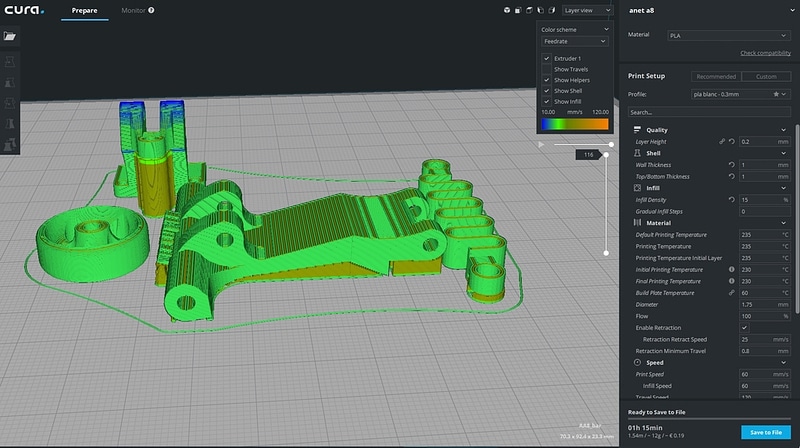Open the pla blanc profile dropdown
The width and height of the screenshot is (800, 448).
(741, 94)
